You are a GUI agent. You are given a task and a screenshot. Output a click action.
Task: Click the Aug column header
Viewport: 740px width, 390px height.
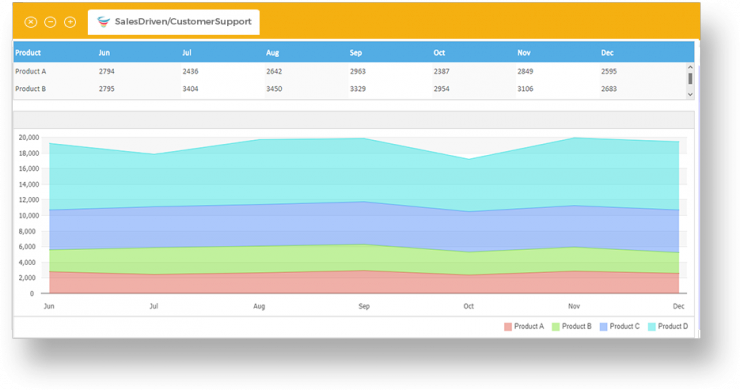click(272, 52)
